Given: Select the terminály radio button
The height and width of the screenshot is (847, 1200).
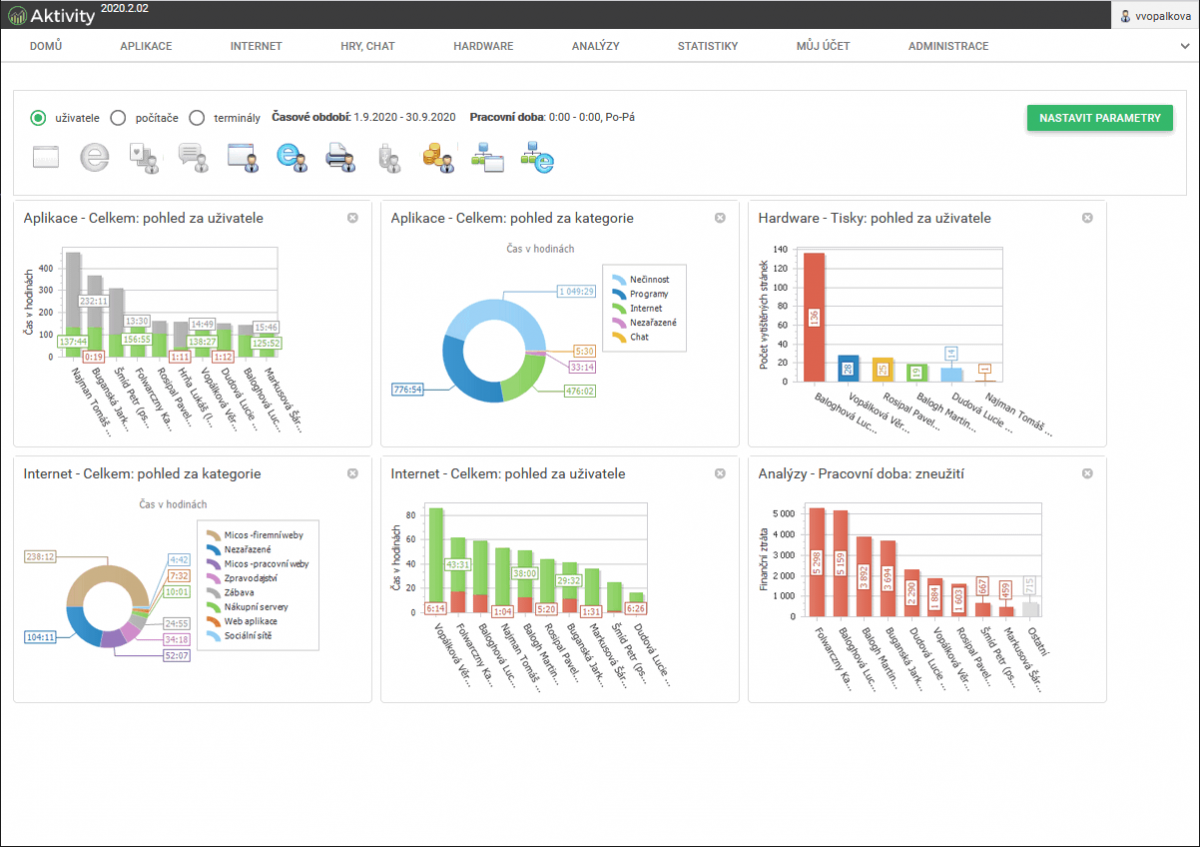Looking at the screenshot, I should [x=196, y=118].
